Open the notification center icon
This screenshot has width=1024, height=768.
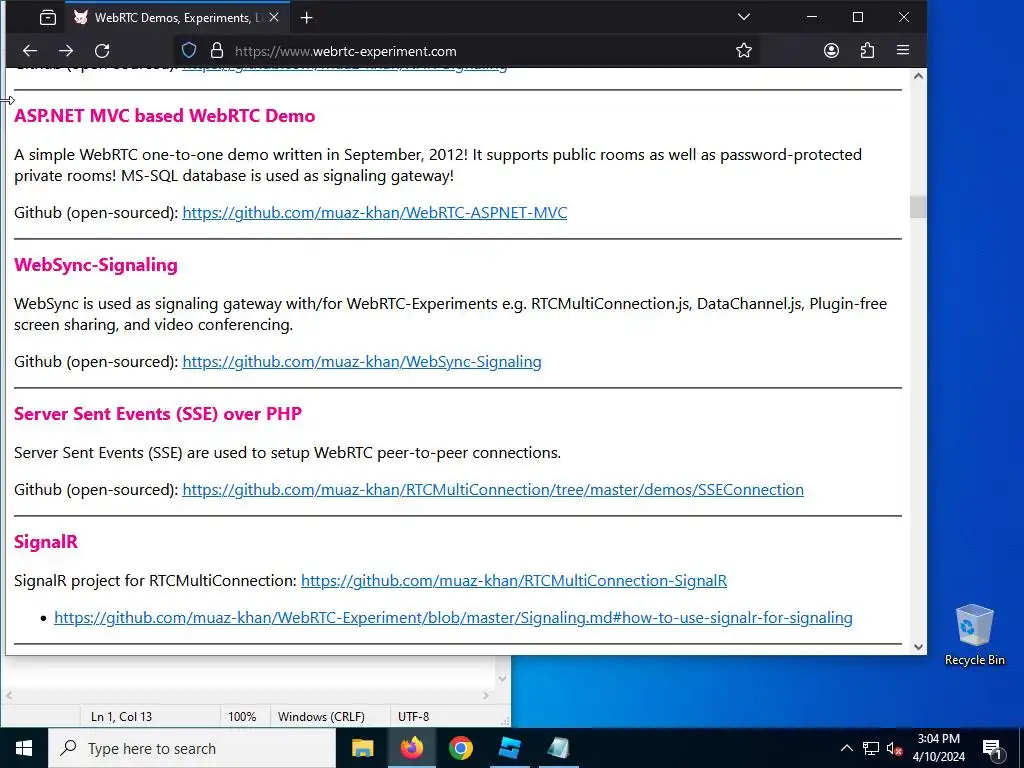(993, 748)
